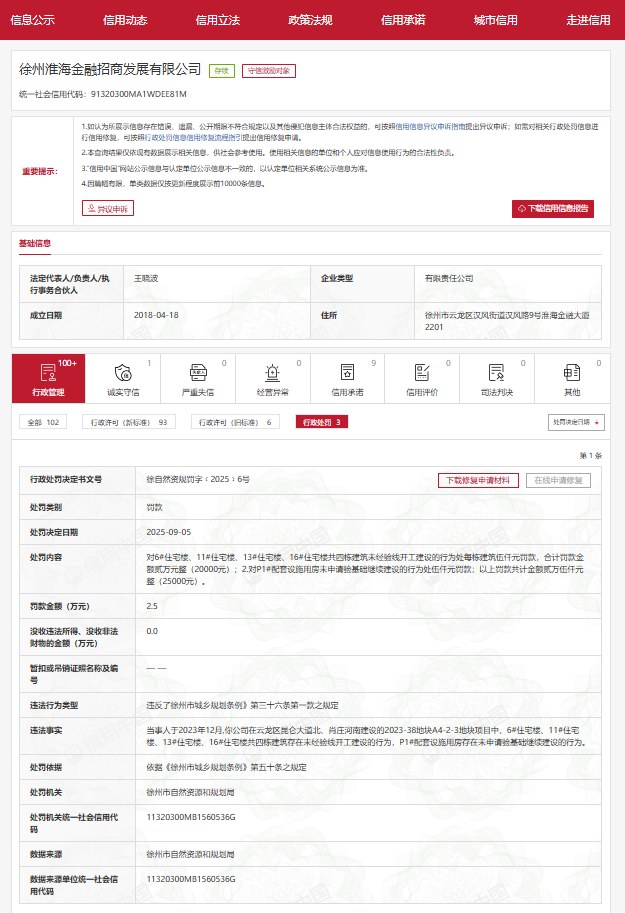The height and width of the screenshot is (913, 625).
Task: Click the 存续 status tag
Action: coord(222,71)
